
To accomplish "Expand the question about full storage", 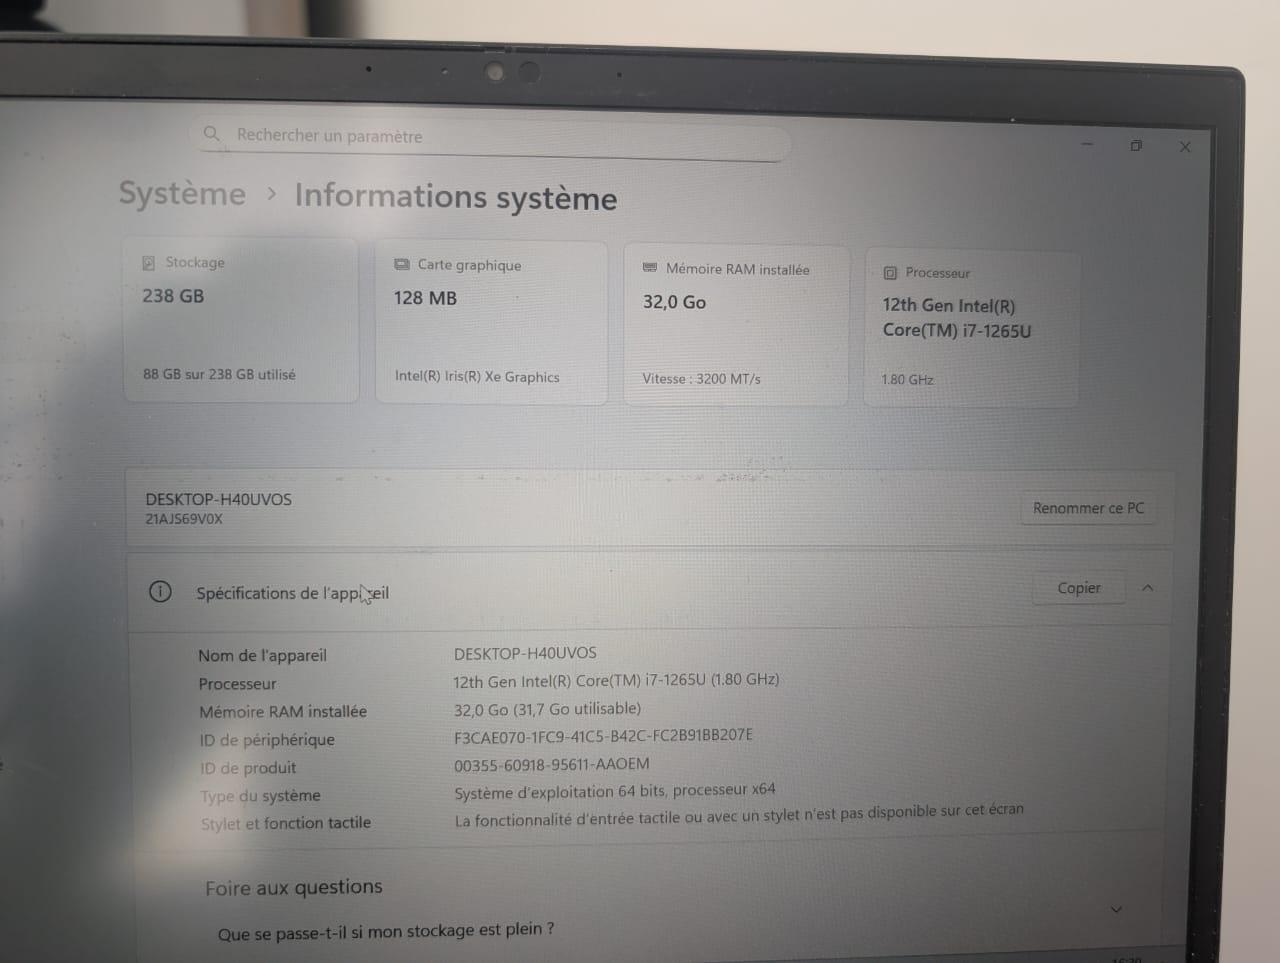I will [1115, 908].
